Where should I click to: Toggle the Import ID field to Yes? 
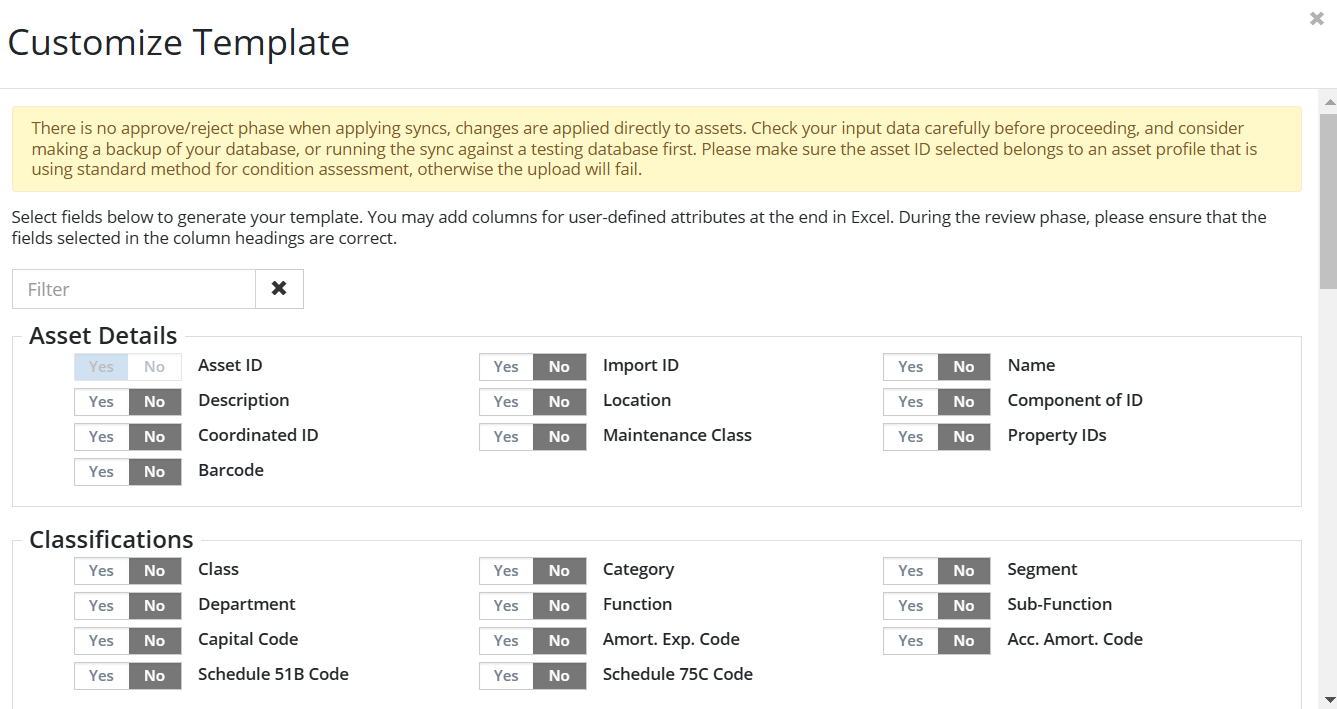506,367
